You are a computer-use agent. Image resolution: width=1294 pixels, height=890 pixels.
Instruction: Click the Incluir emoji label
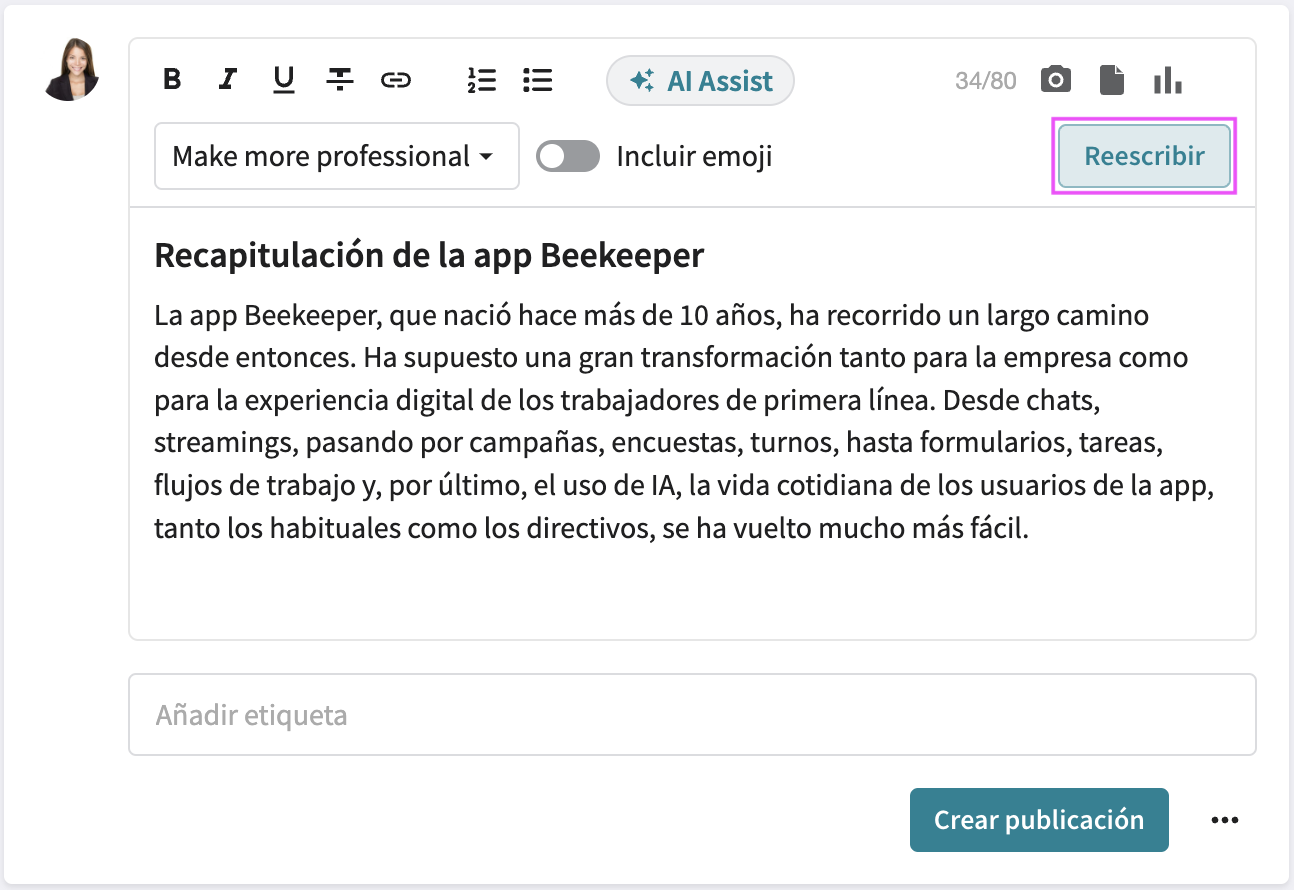[694, 156]
